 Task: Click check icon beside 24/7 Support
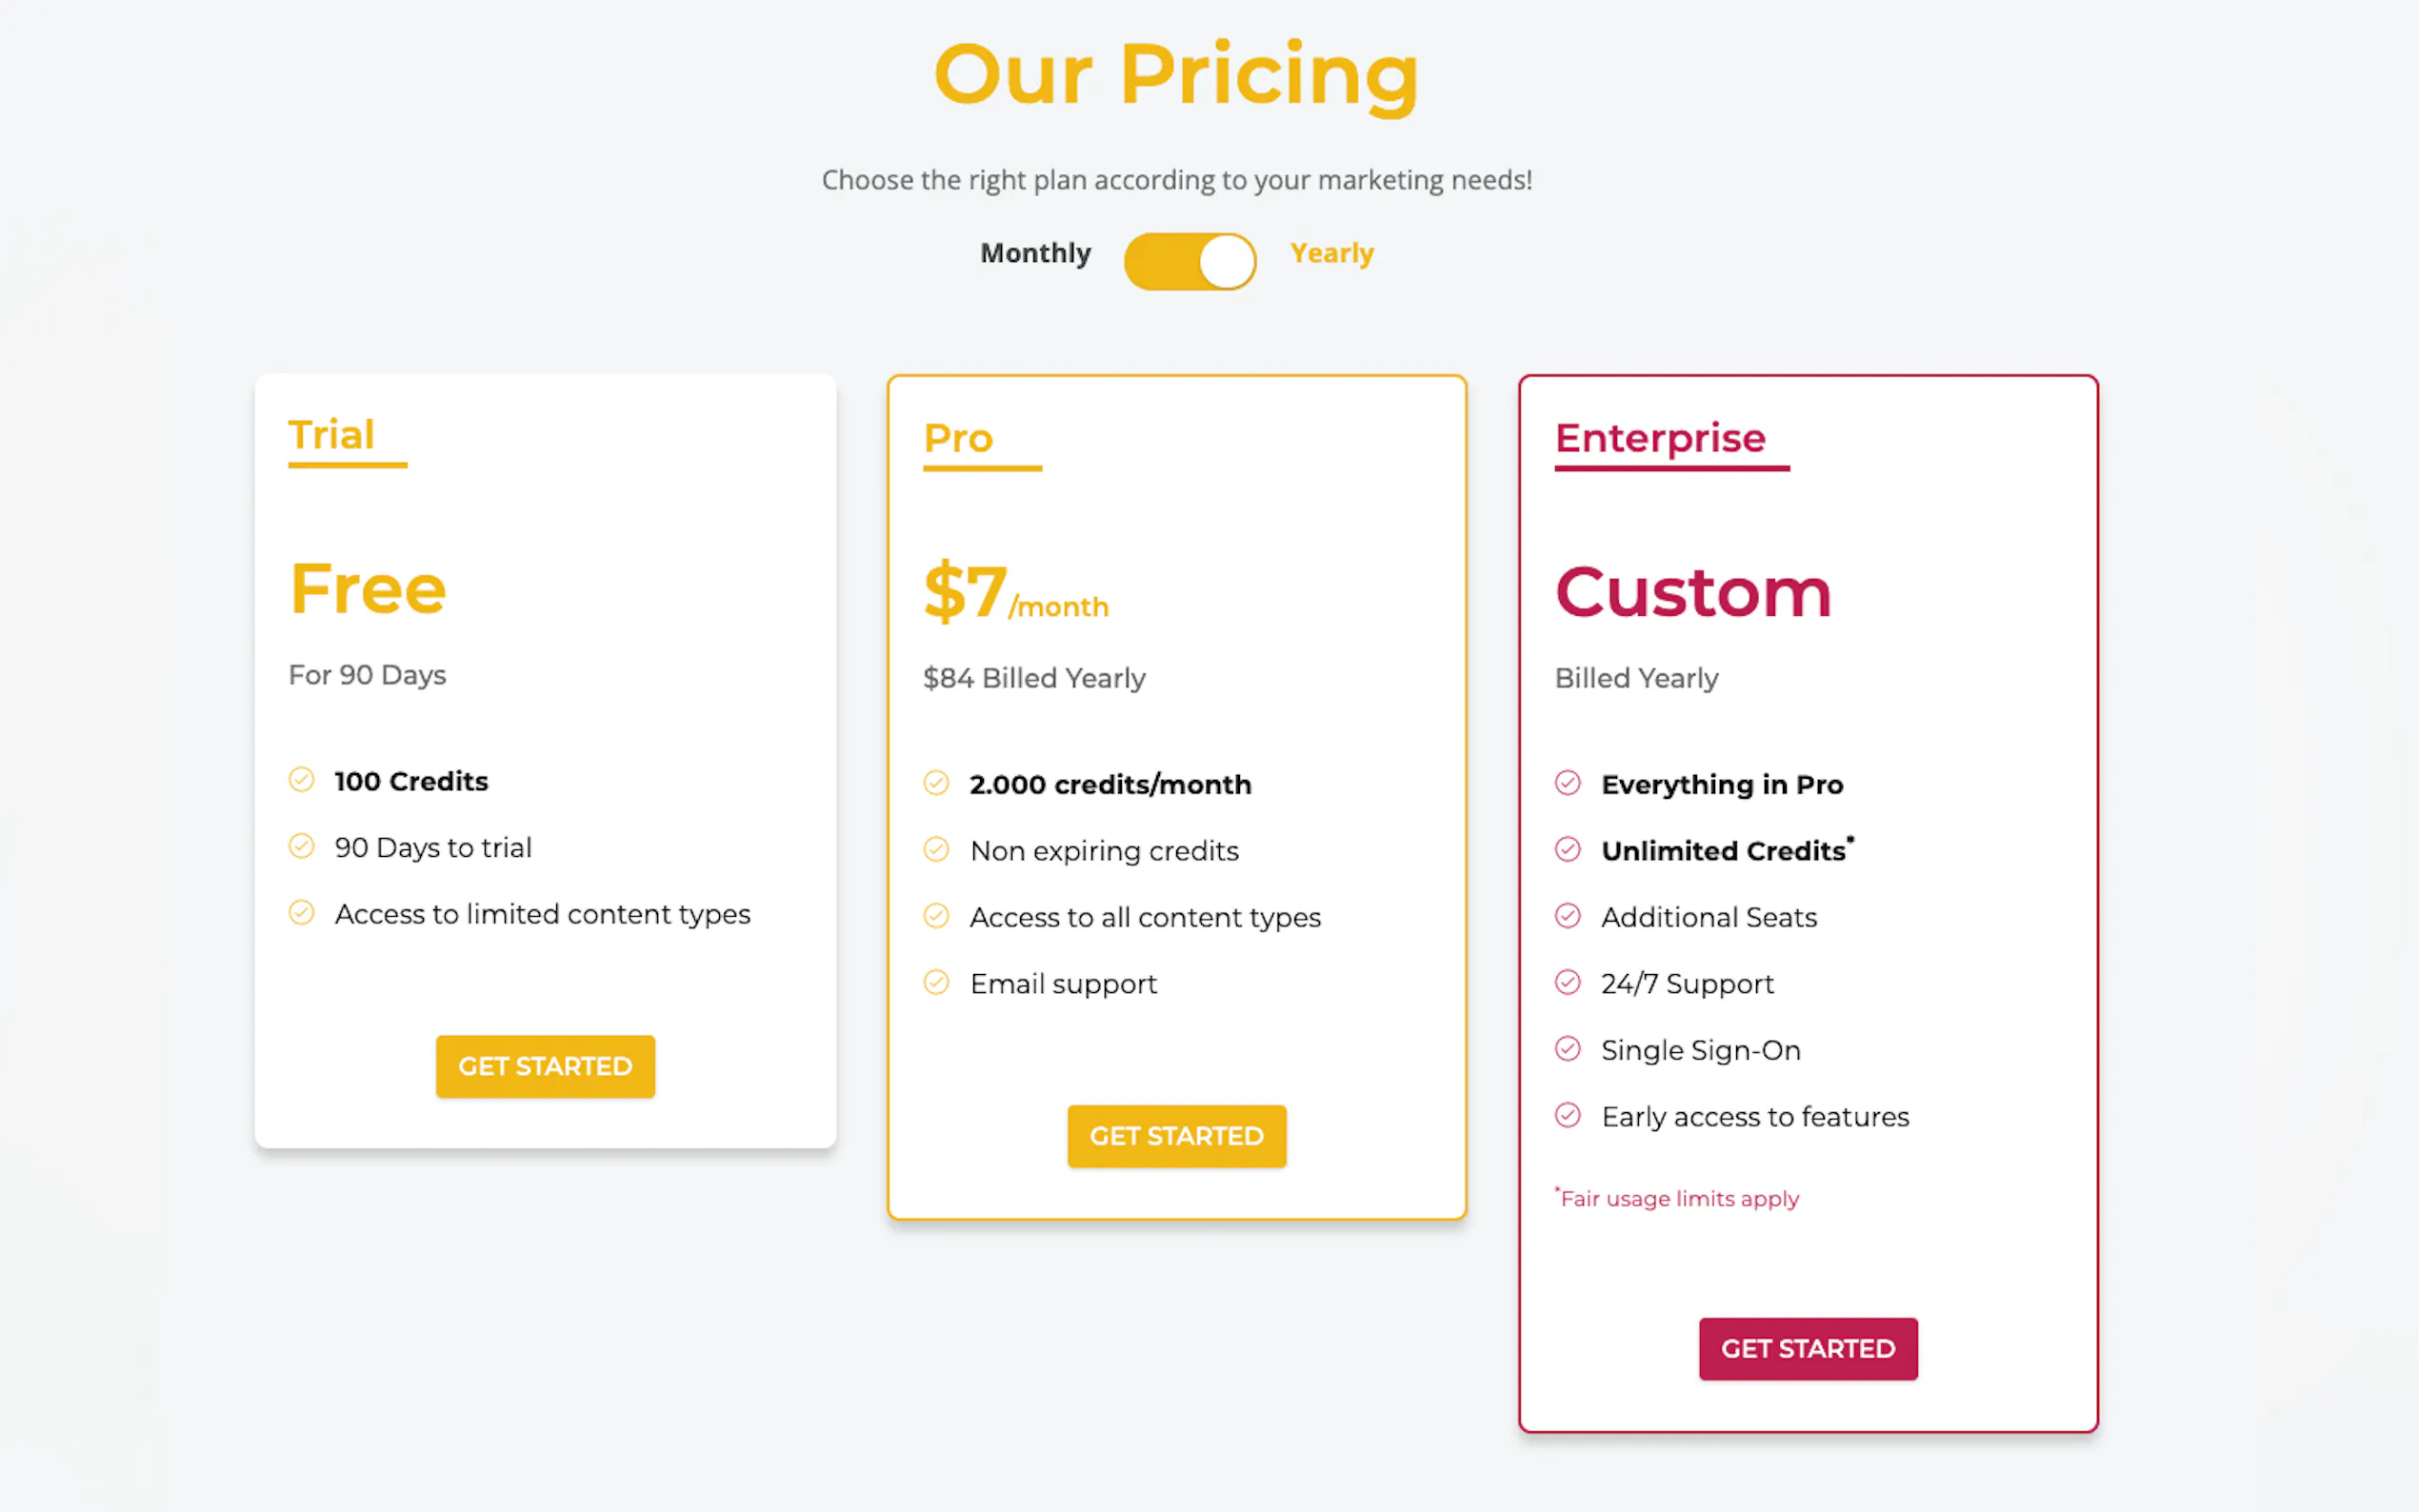[1567, 983]
